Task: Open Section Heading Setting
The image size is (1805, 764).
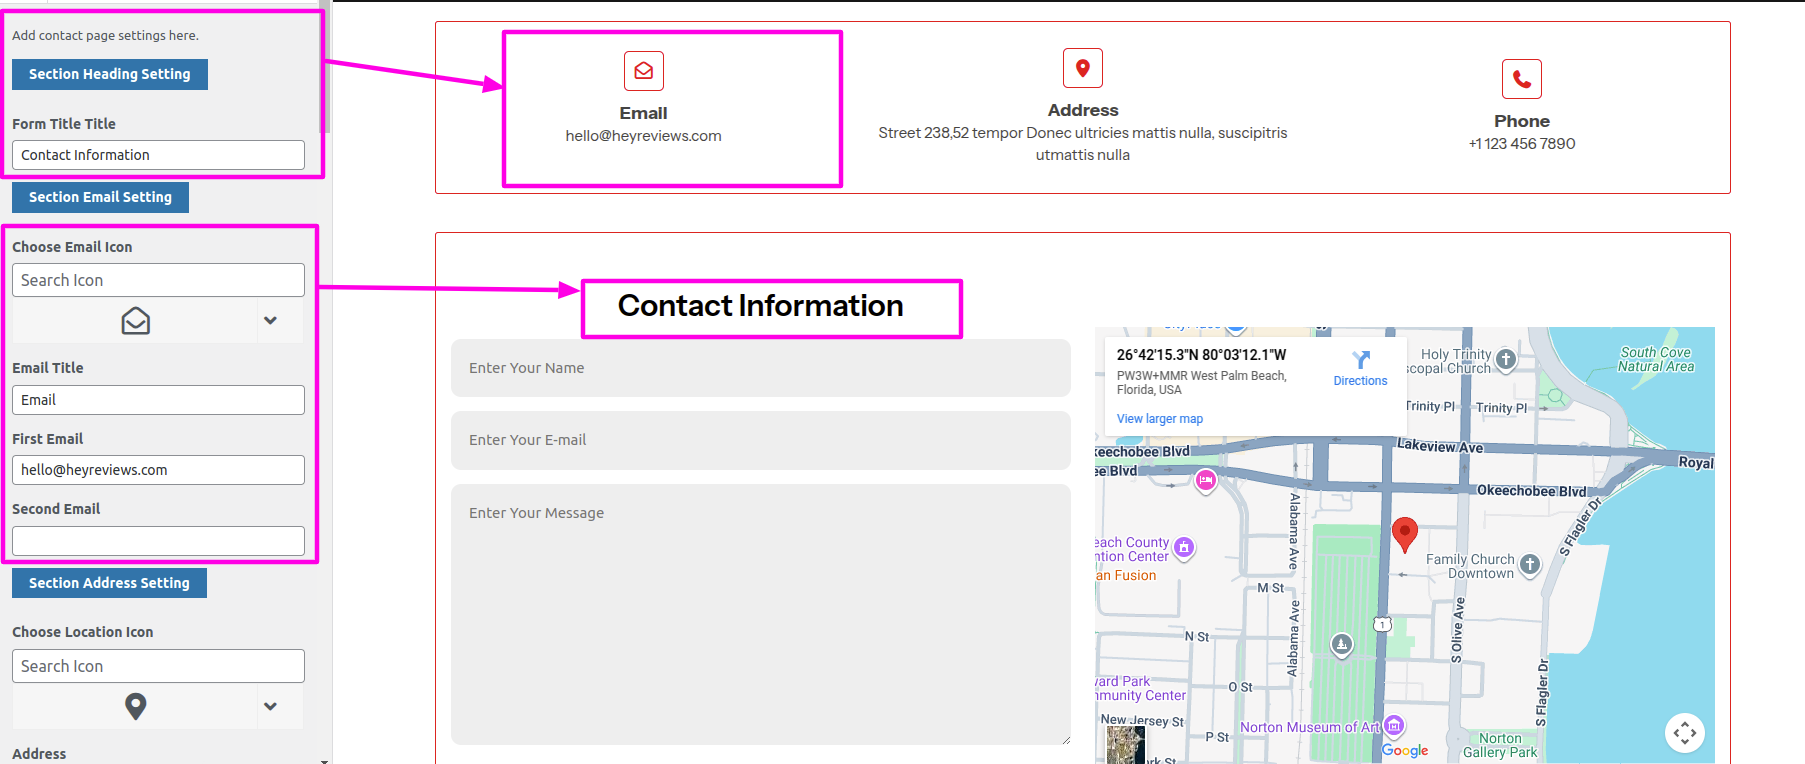Action: click(x=110, y=74)
